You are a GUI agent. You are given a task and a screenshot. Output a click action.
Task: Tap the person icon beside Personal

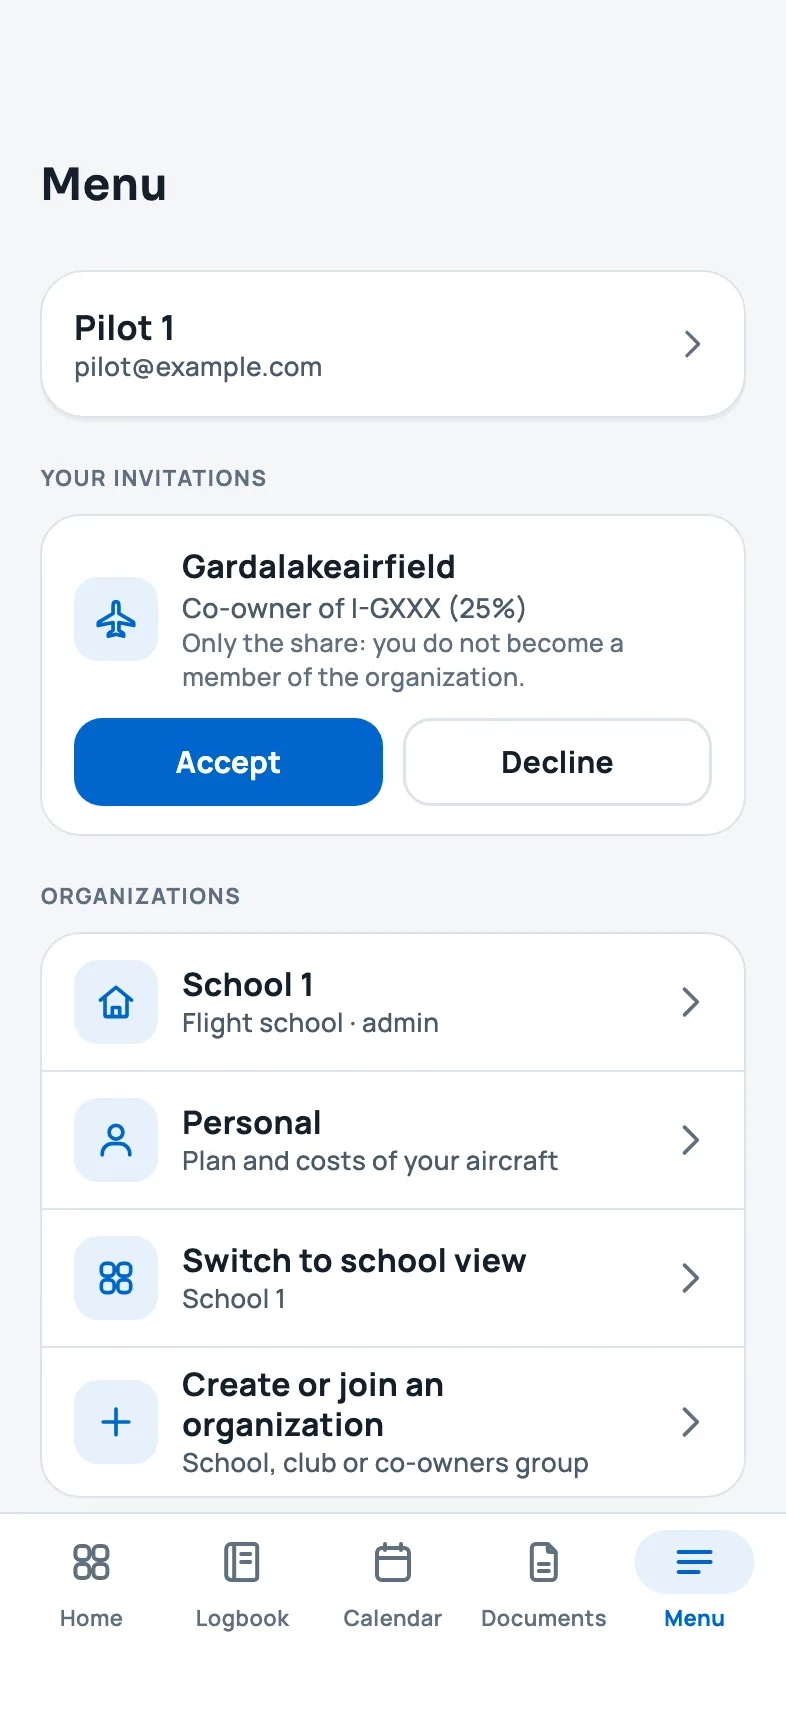coord(116,1140)
